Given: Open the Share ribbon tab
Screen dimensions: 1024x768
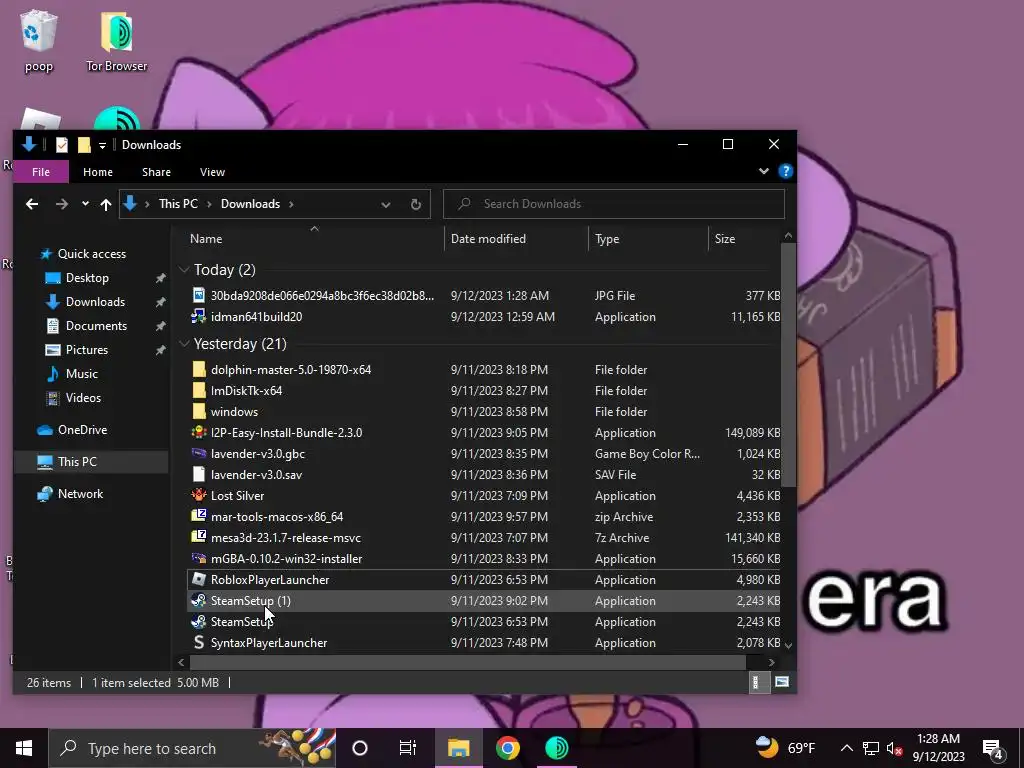Looking at the screenshot, I should [157, 172].
